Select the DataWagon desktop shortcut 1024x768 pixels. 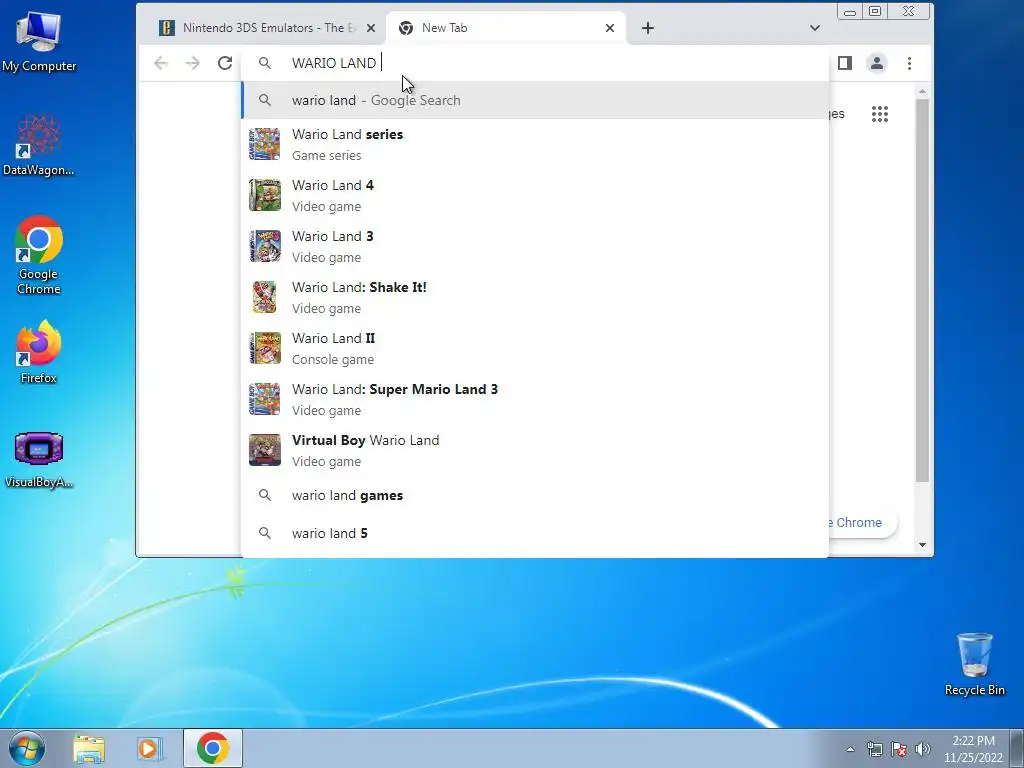click(x=39, y=146)
